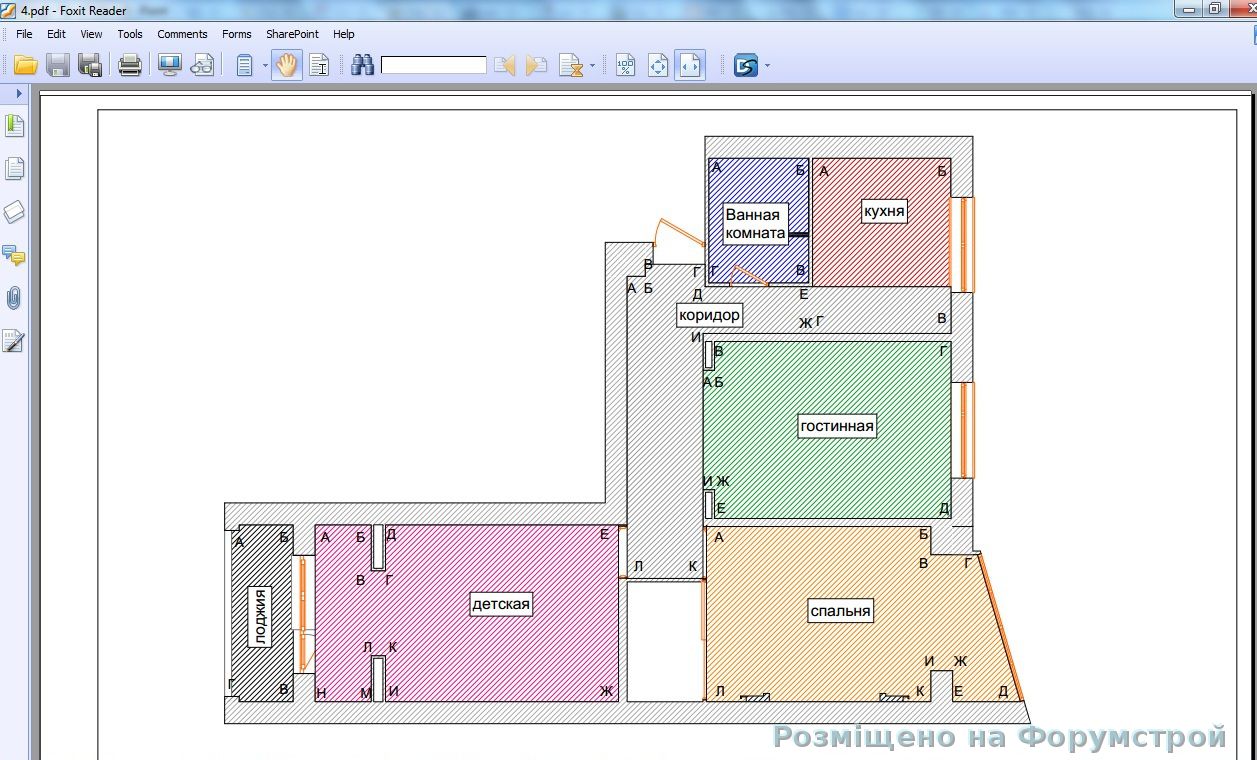
Task: Click the find text input field
Action: click(x=433, y=66)
